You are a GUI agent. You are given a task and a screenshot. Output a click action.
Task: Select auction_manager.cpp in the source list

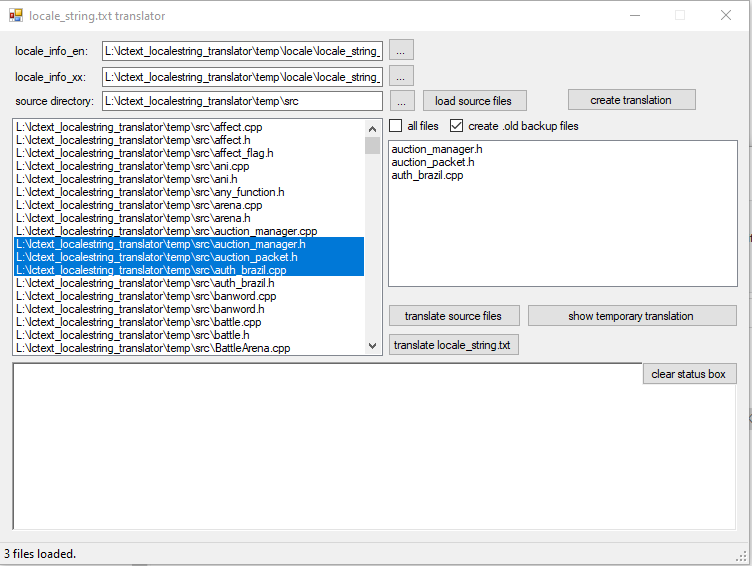point(189,231)
